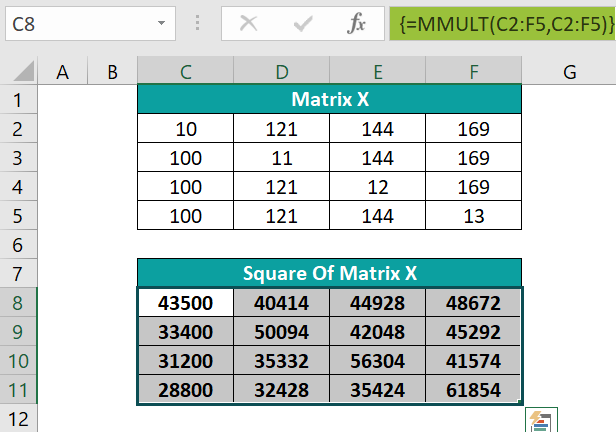
Task: Select column D header
Action: 281,72
